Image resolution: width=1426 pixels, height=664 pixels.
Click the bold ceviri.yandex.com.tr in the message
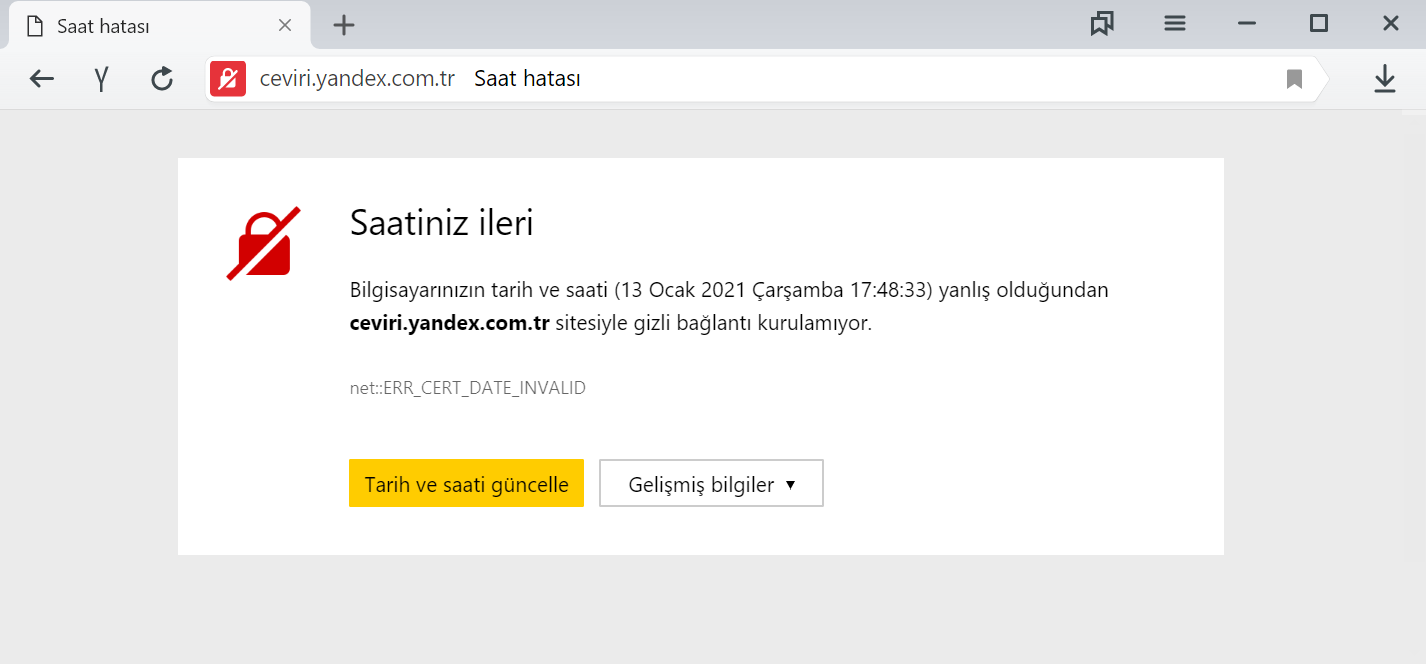(449, 324)
